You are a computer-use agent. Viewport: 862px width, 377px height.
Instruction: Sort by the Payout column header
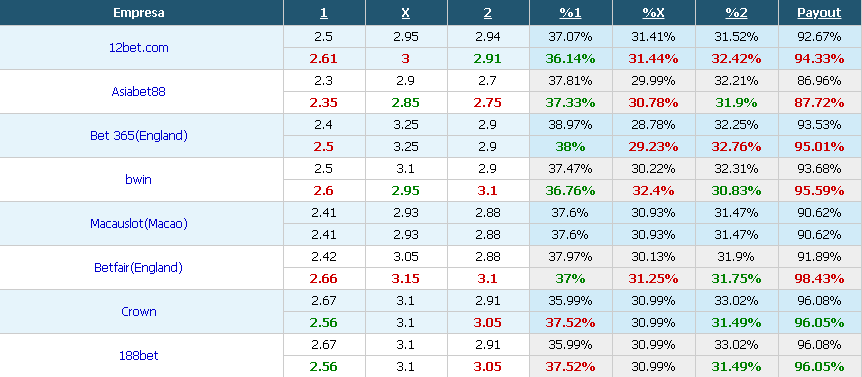click(819, 13)
